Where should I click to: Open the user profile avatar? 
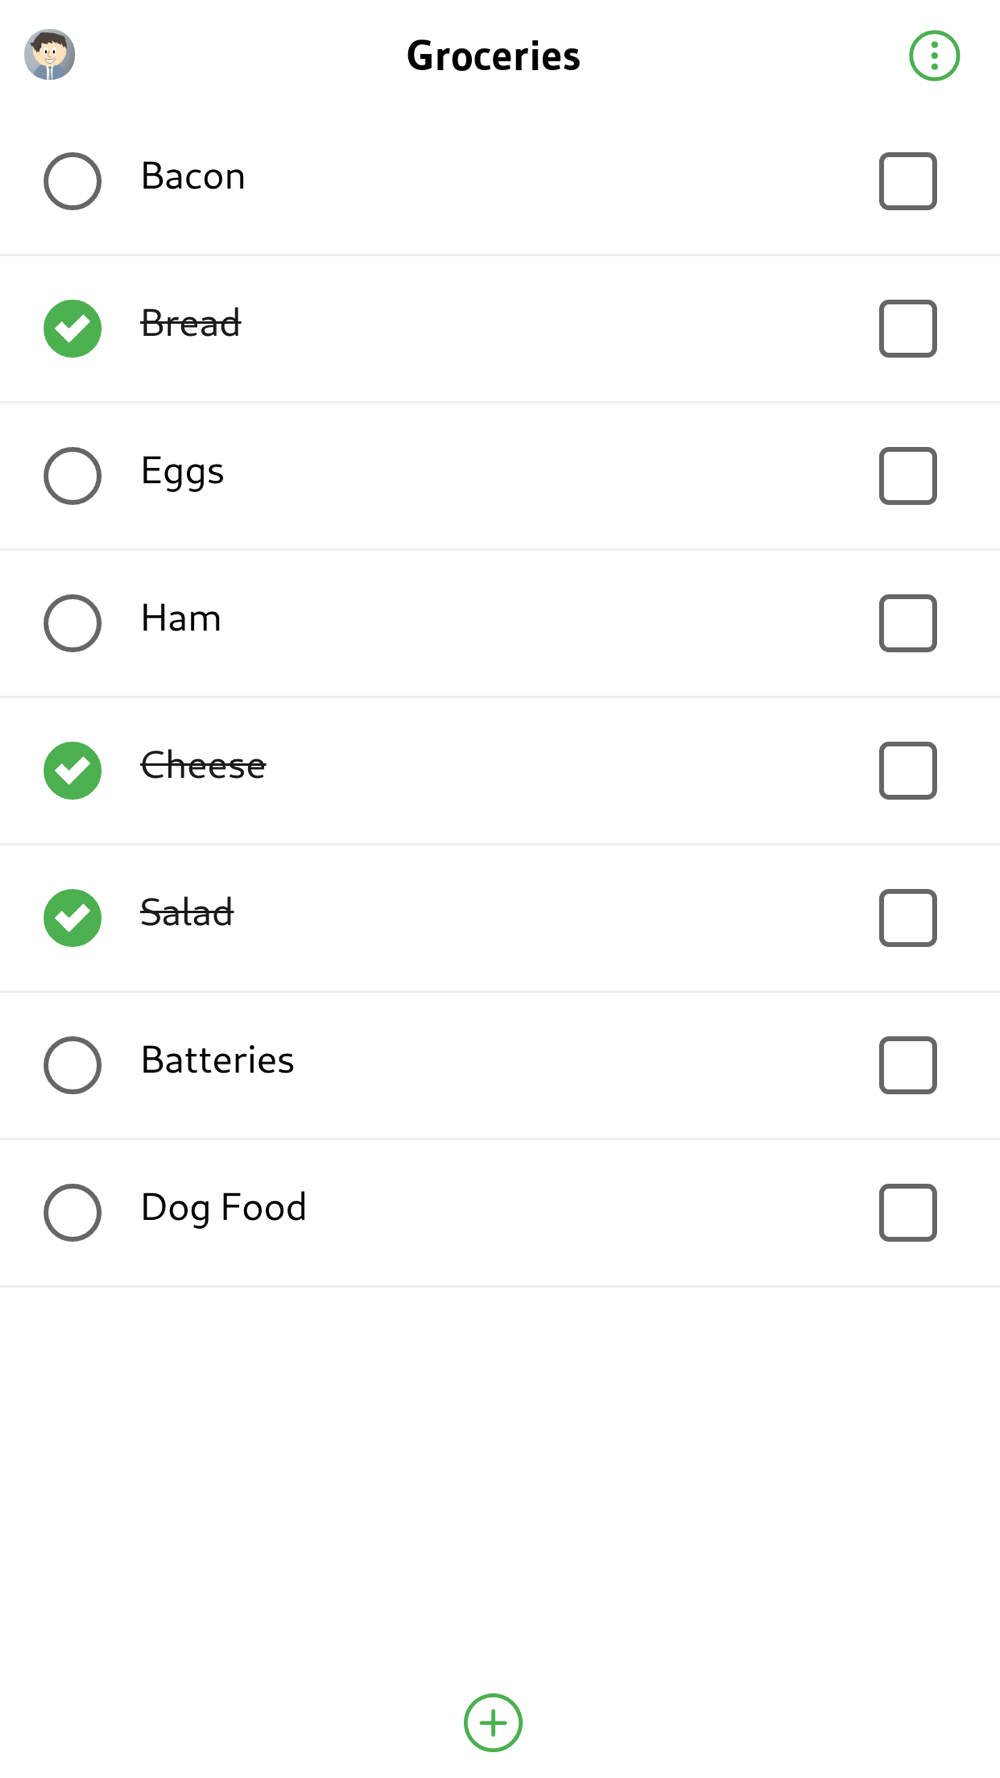[x=50, y=55]
